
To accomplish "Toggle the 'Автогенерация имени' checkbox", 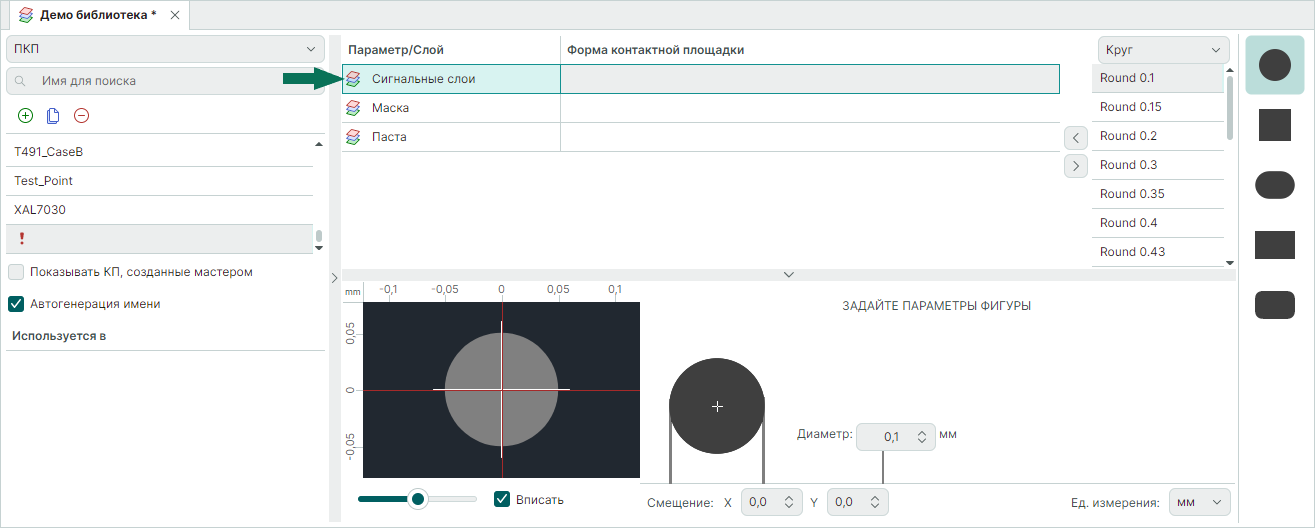I will click(16, 304).
